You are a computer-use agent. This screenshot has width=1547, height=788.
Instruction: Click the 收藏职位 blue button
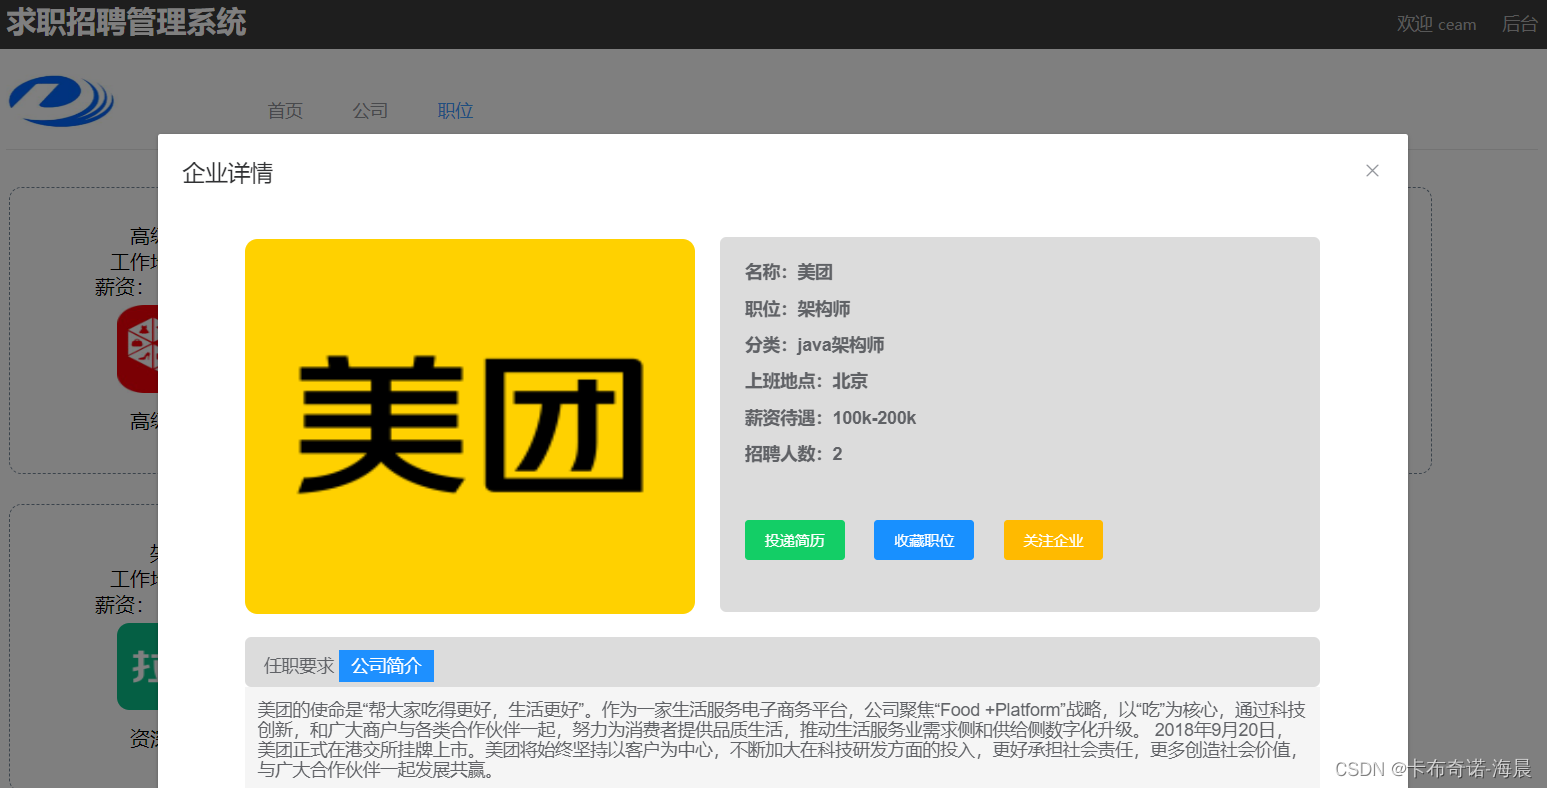pyautogui.click(x=924, y=540)
